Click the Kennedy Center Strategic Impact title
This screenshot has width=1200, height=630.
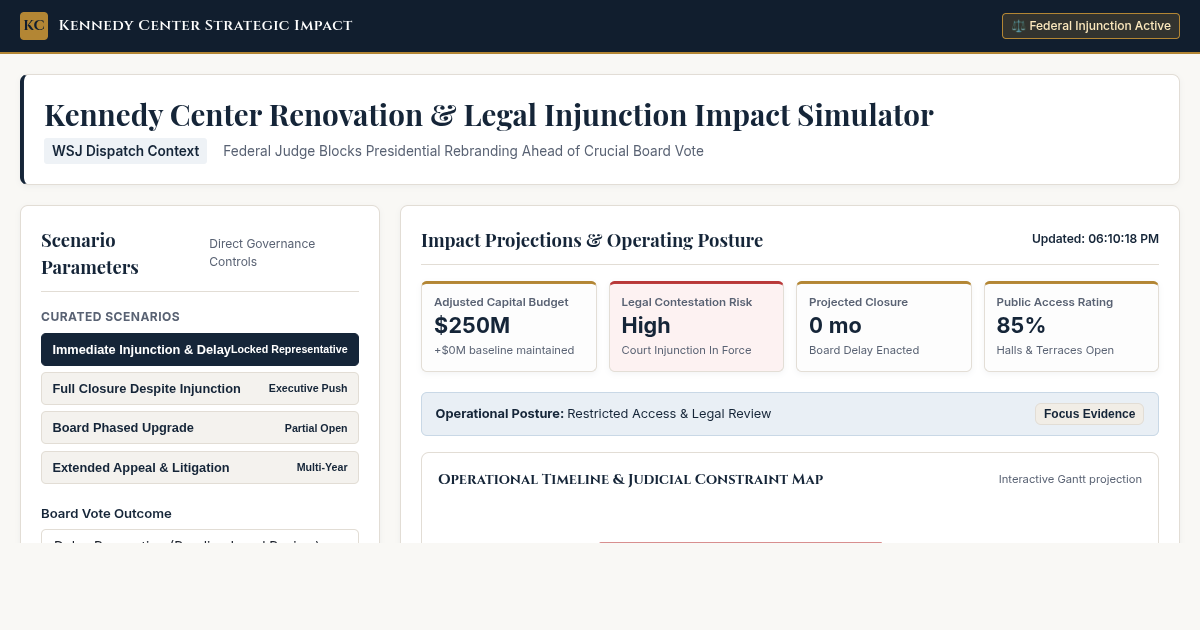(x=205, y=26)
